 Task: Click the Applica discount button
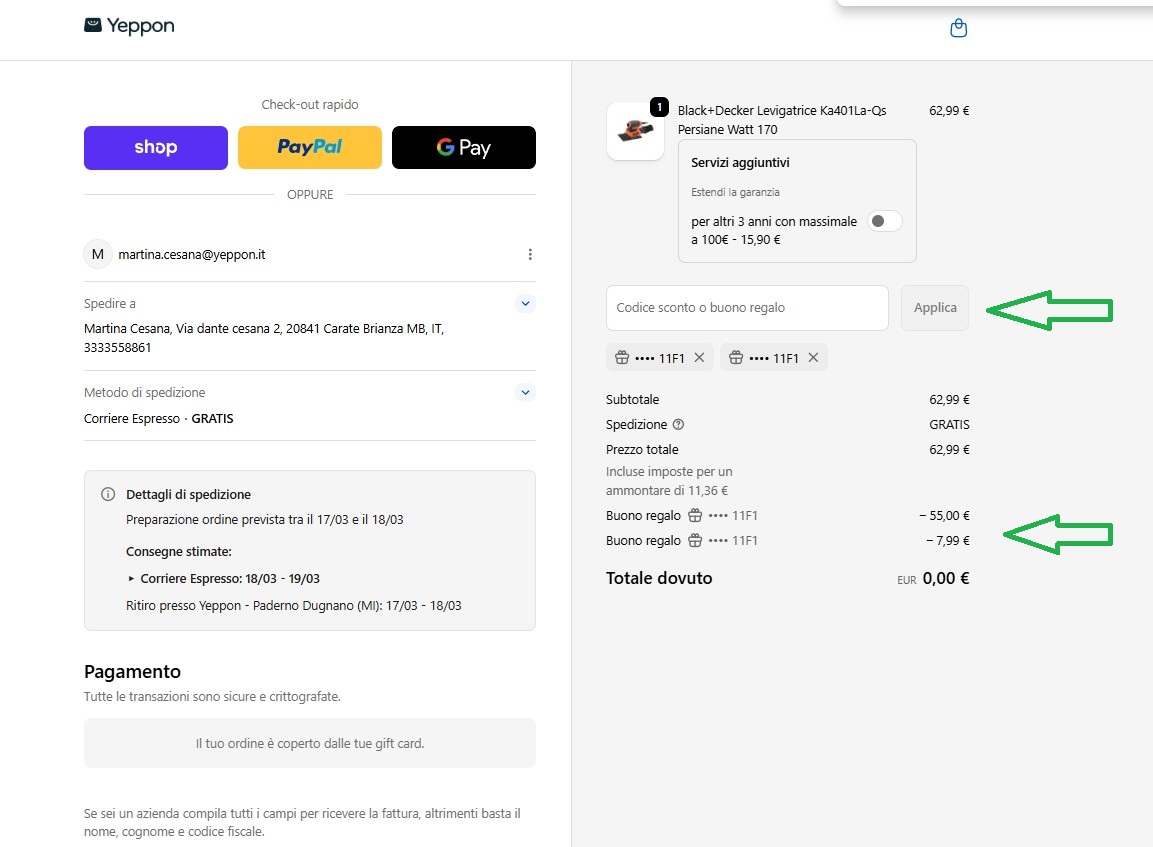point(935,307)
